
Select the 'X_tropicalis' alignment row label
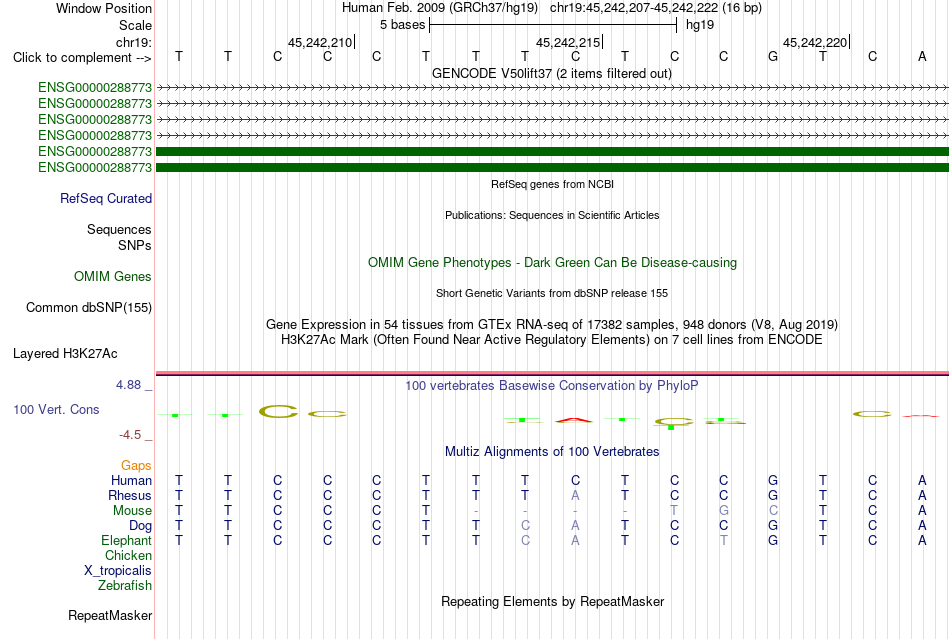[x=118, y=571]
